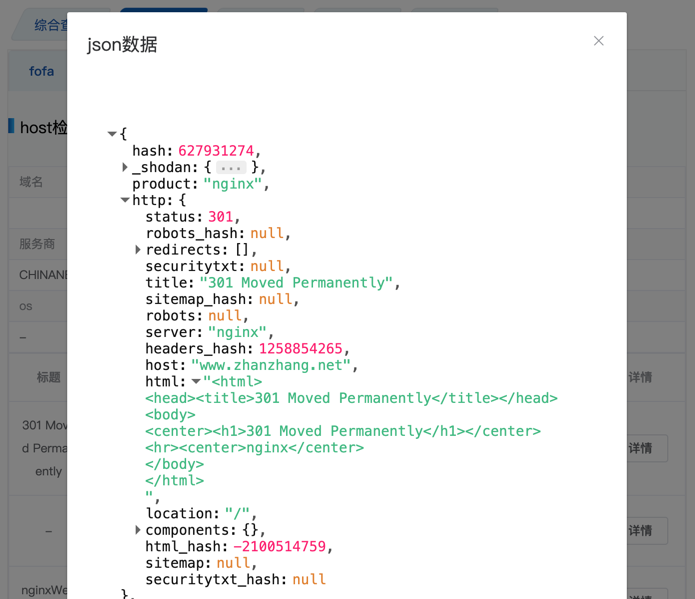
Task: Select html_hash value -2100514759
Action: point(279,546)
